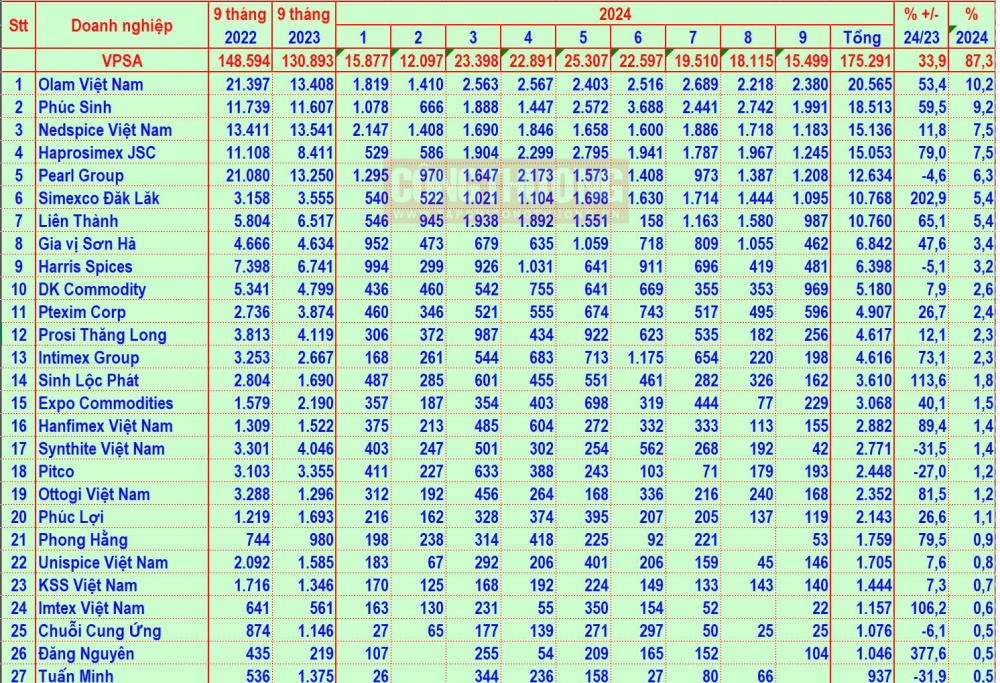
Task: Click the 'Gia vị Sơn Hà' name
Action: 87,244
